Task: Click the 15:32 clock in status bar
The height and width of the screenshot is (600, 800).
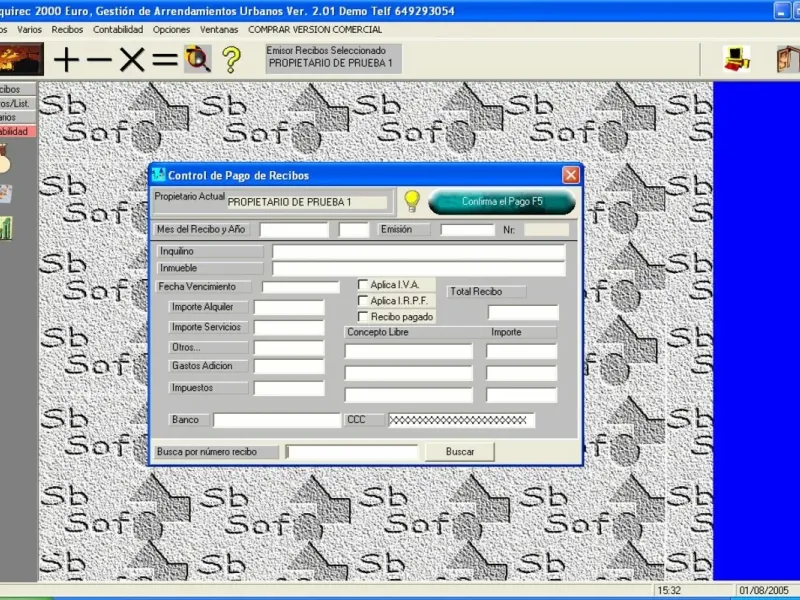Action: click(x=669, y=590)
